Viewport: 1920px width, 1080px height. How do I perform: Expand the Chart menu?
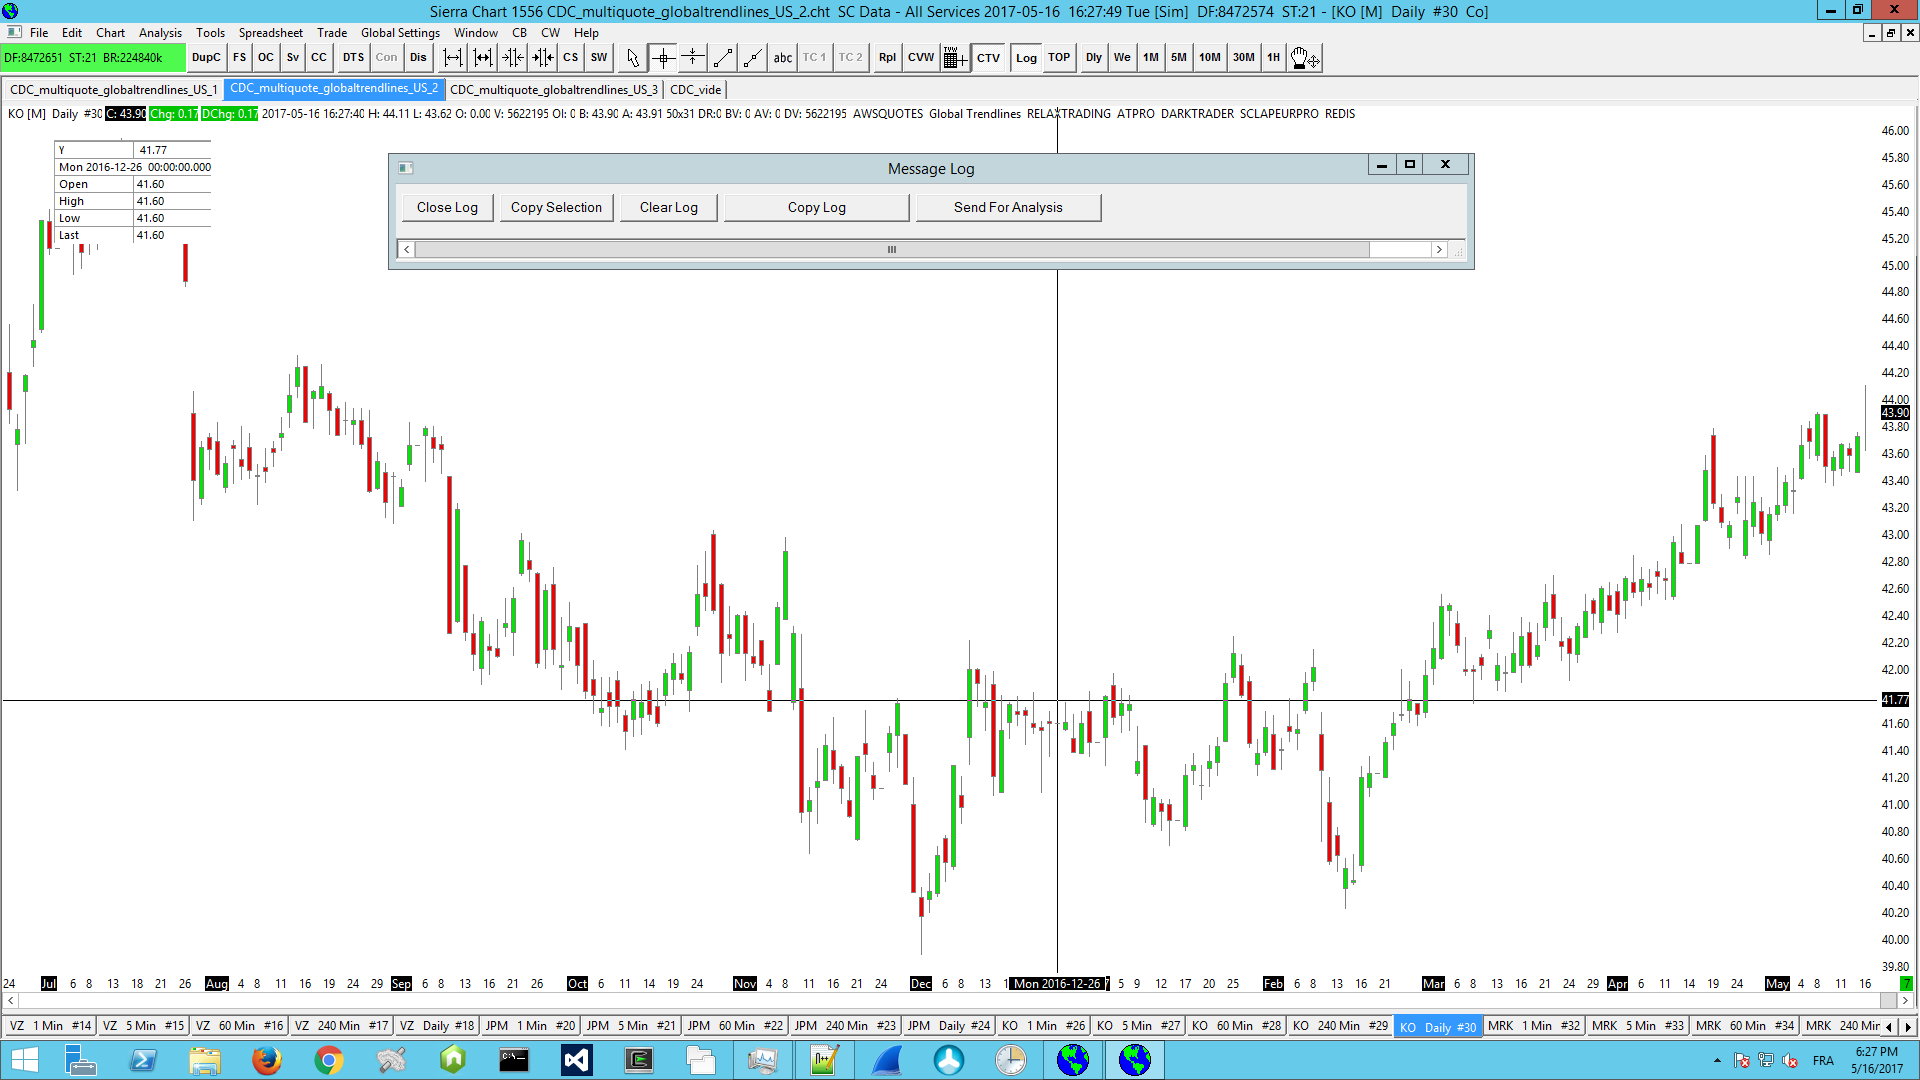pos(110,33)
